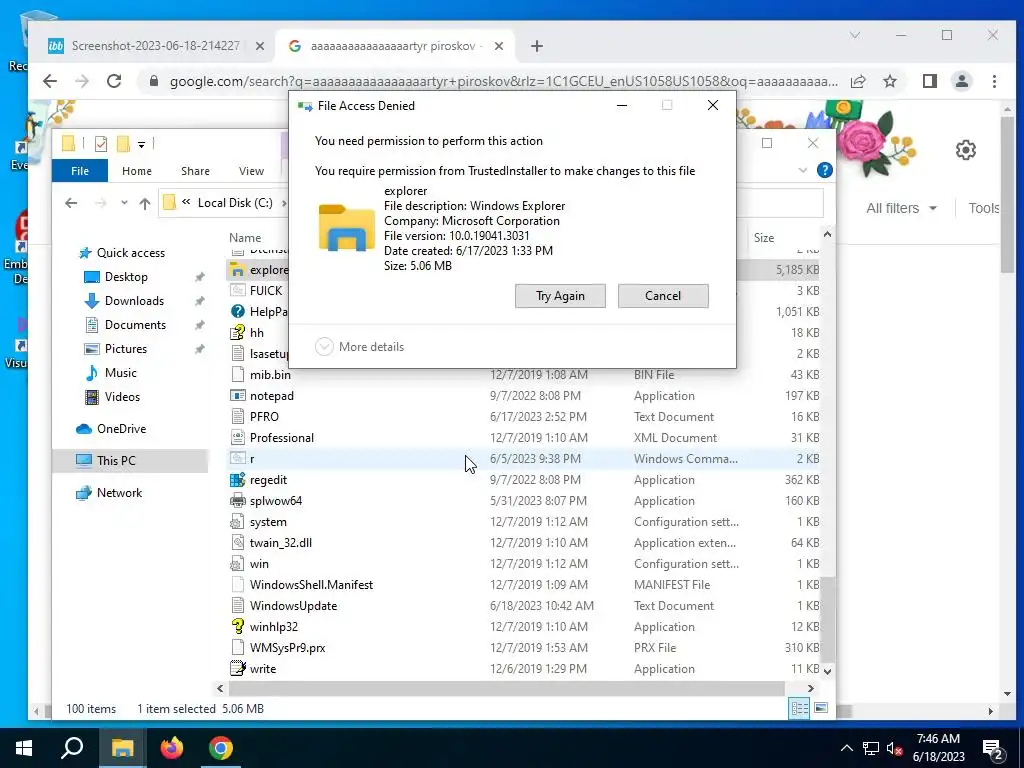Open Google settings gear icon
Screen dimensions: 1024x768
966,150
